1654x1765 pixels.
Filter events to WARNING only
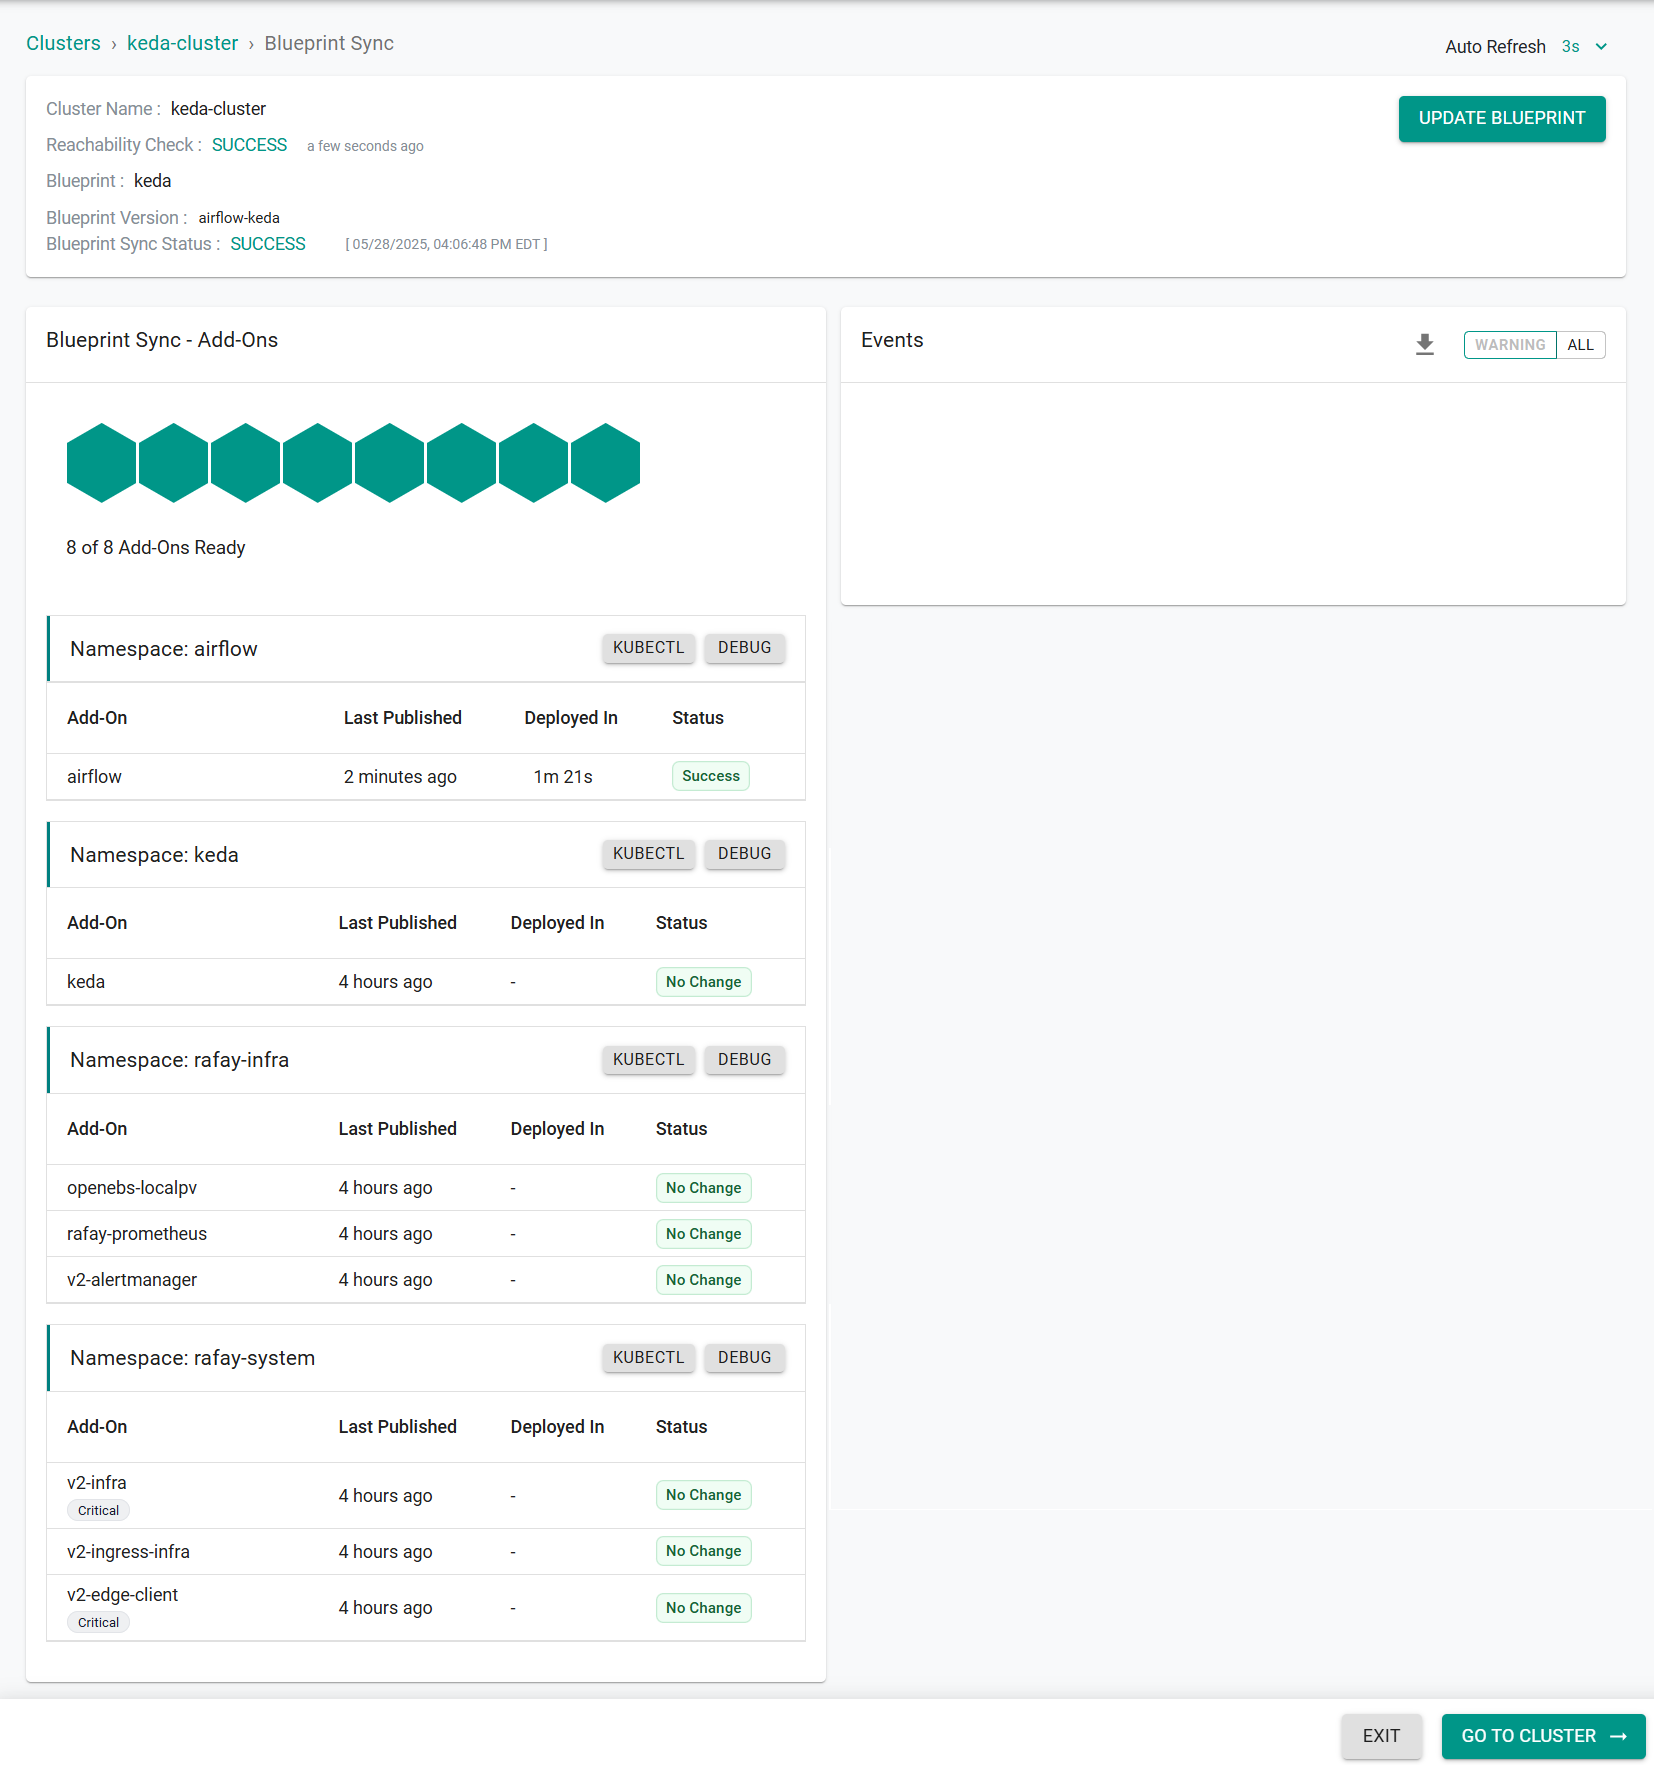[1510, 345]
